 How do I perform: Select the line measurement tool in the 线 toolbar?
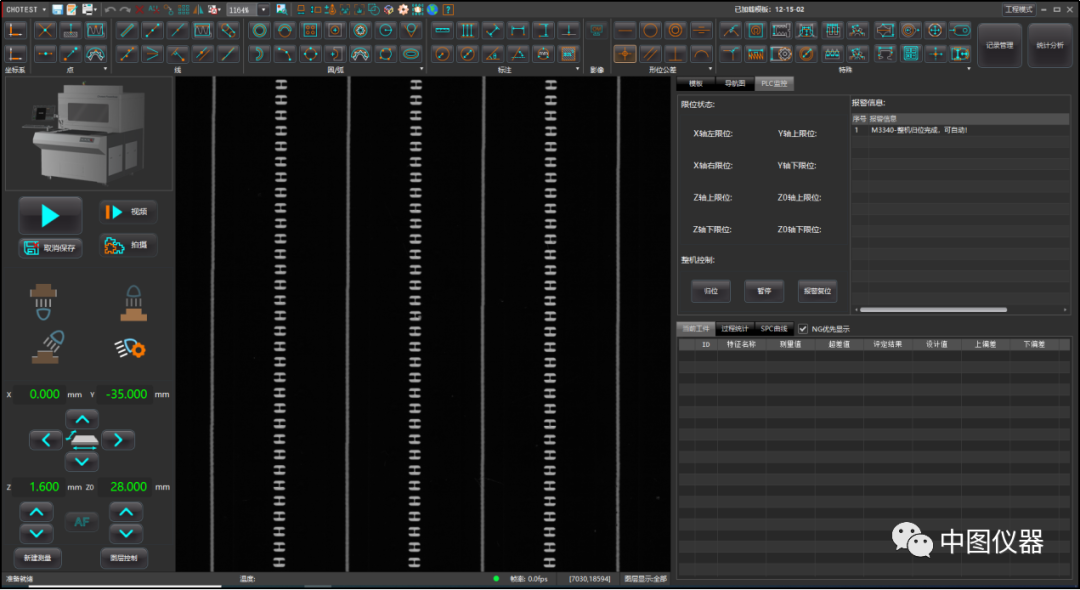click(x=126, y=31)
